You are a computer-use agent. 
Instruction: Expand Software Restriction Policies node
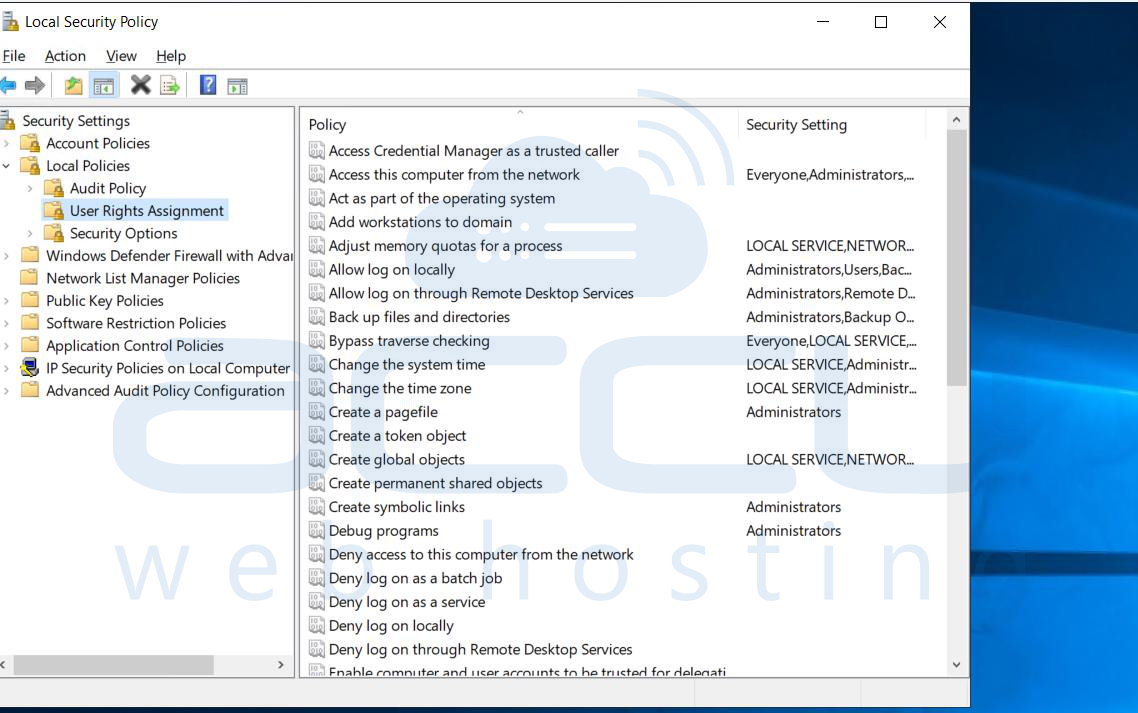pyautogui.click(x=7, y=324)
